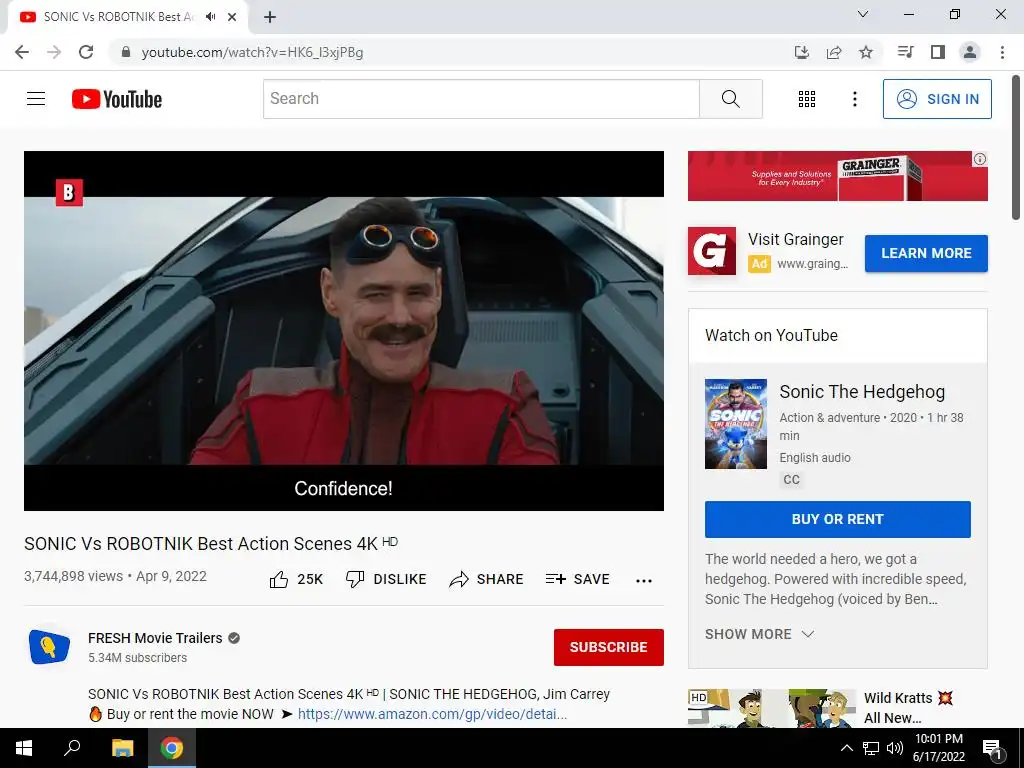
Task: Open the Wild Kratts video title
Action: (x=908, y=708)
